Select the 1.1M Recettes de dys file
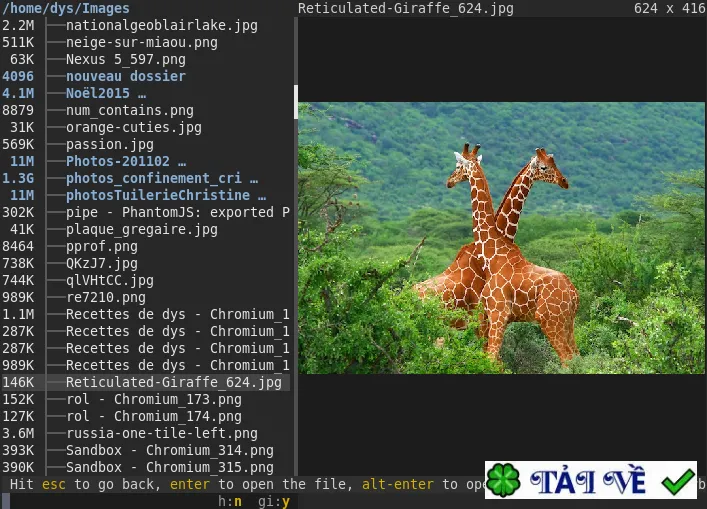 click(178, 314)
